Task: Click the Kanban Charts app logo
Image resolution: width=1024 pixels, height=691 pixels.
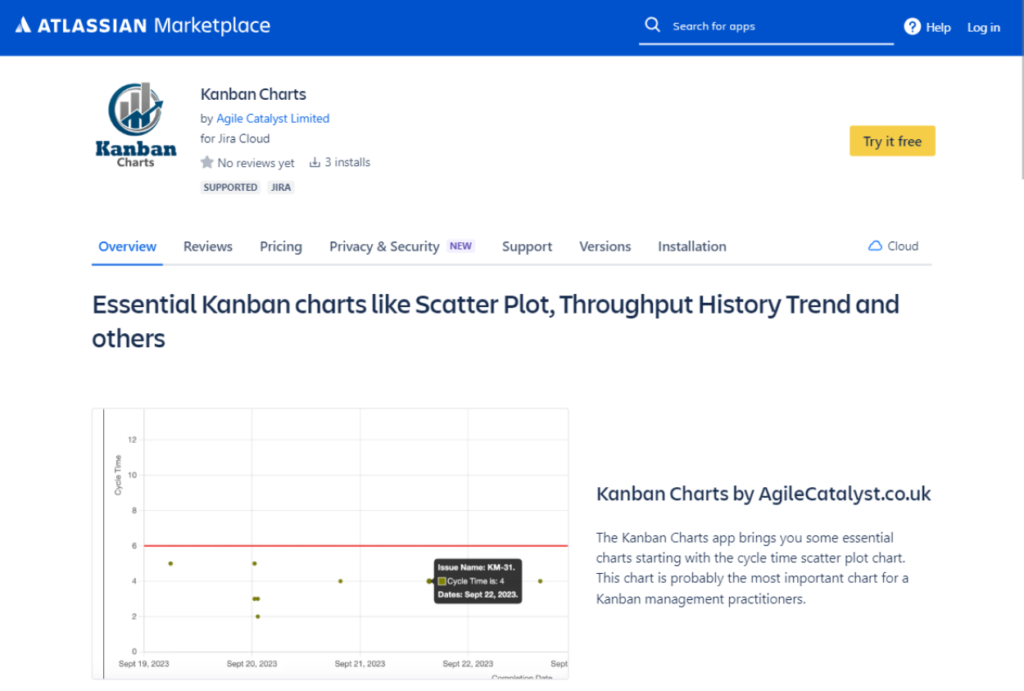Action: tap(136, 125)
